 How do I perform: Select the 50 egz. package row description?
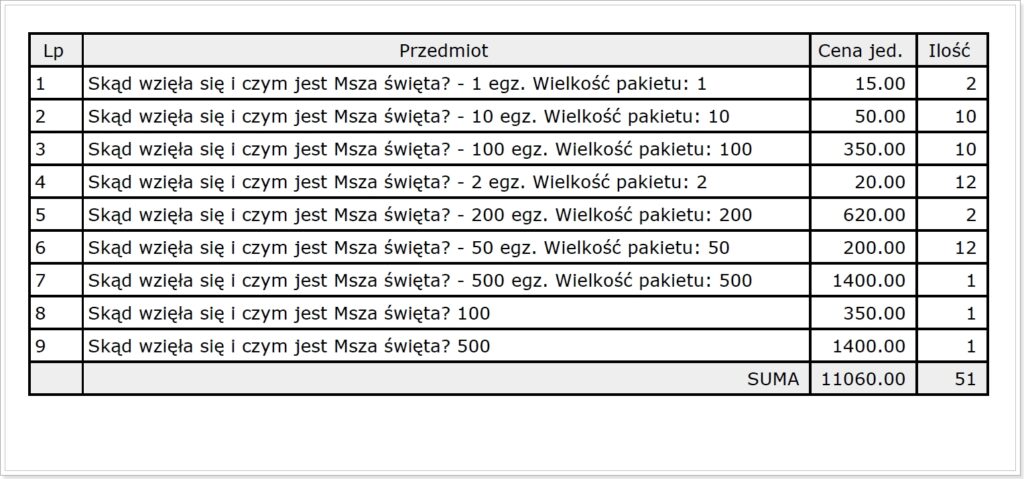[446, 248]
